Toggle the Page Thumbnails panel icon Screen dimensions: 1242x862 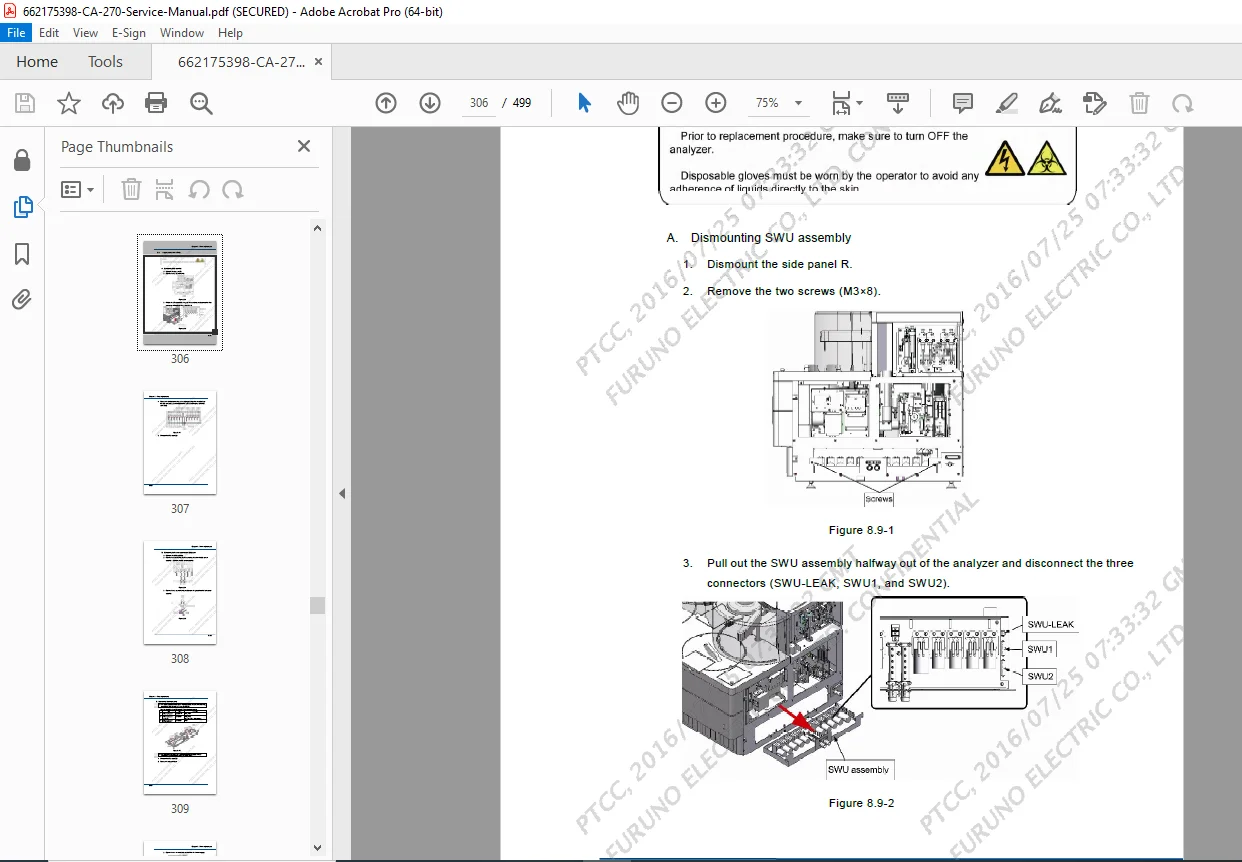[22, 207]
